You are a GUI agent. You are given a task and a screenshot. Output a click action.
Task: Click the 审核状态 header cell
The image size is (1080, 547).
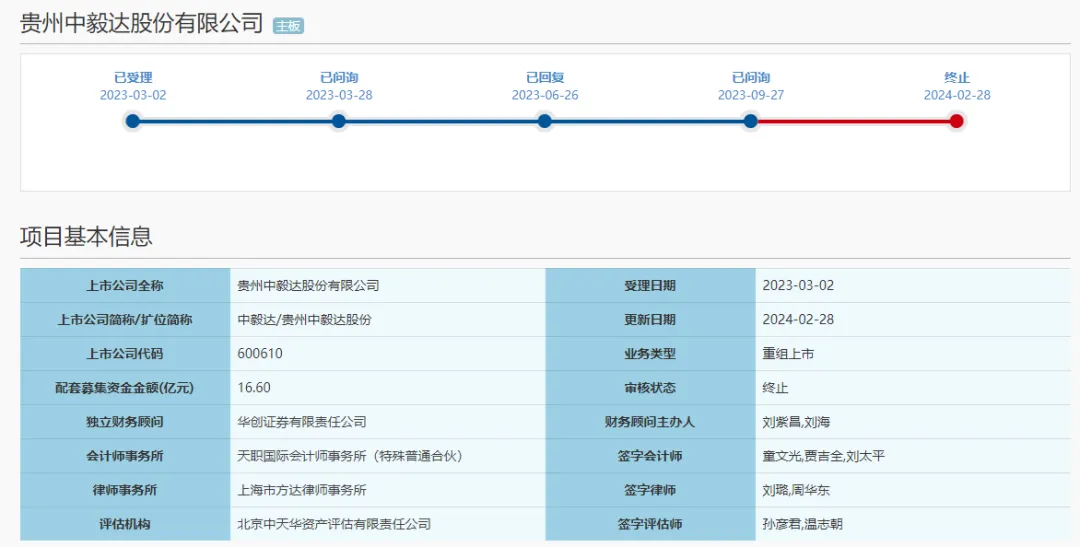coord(650,388)
